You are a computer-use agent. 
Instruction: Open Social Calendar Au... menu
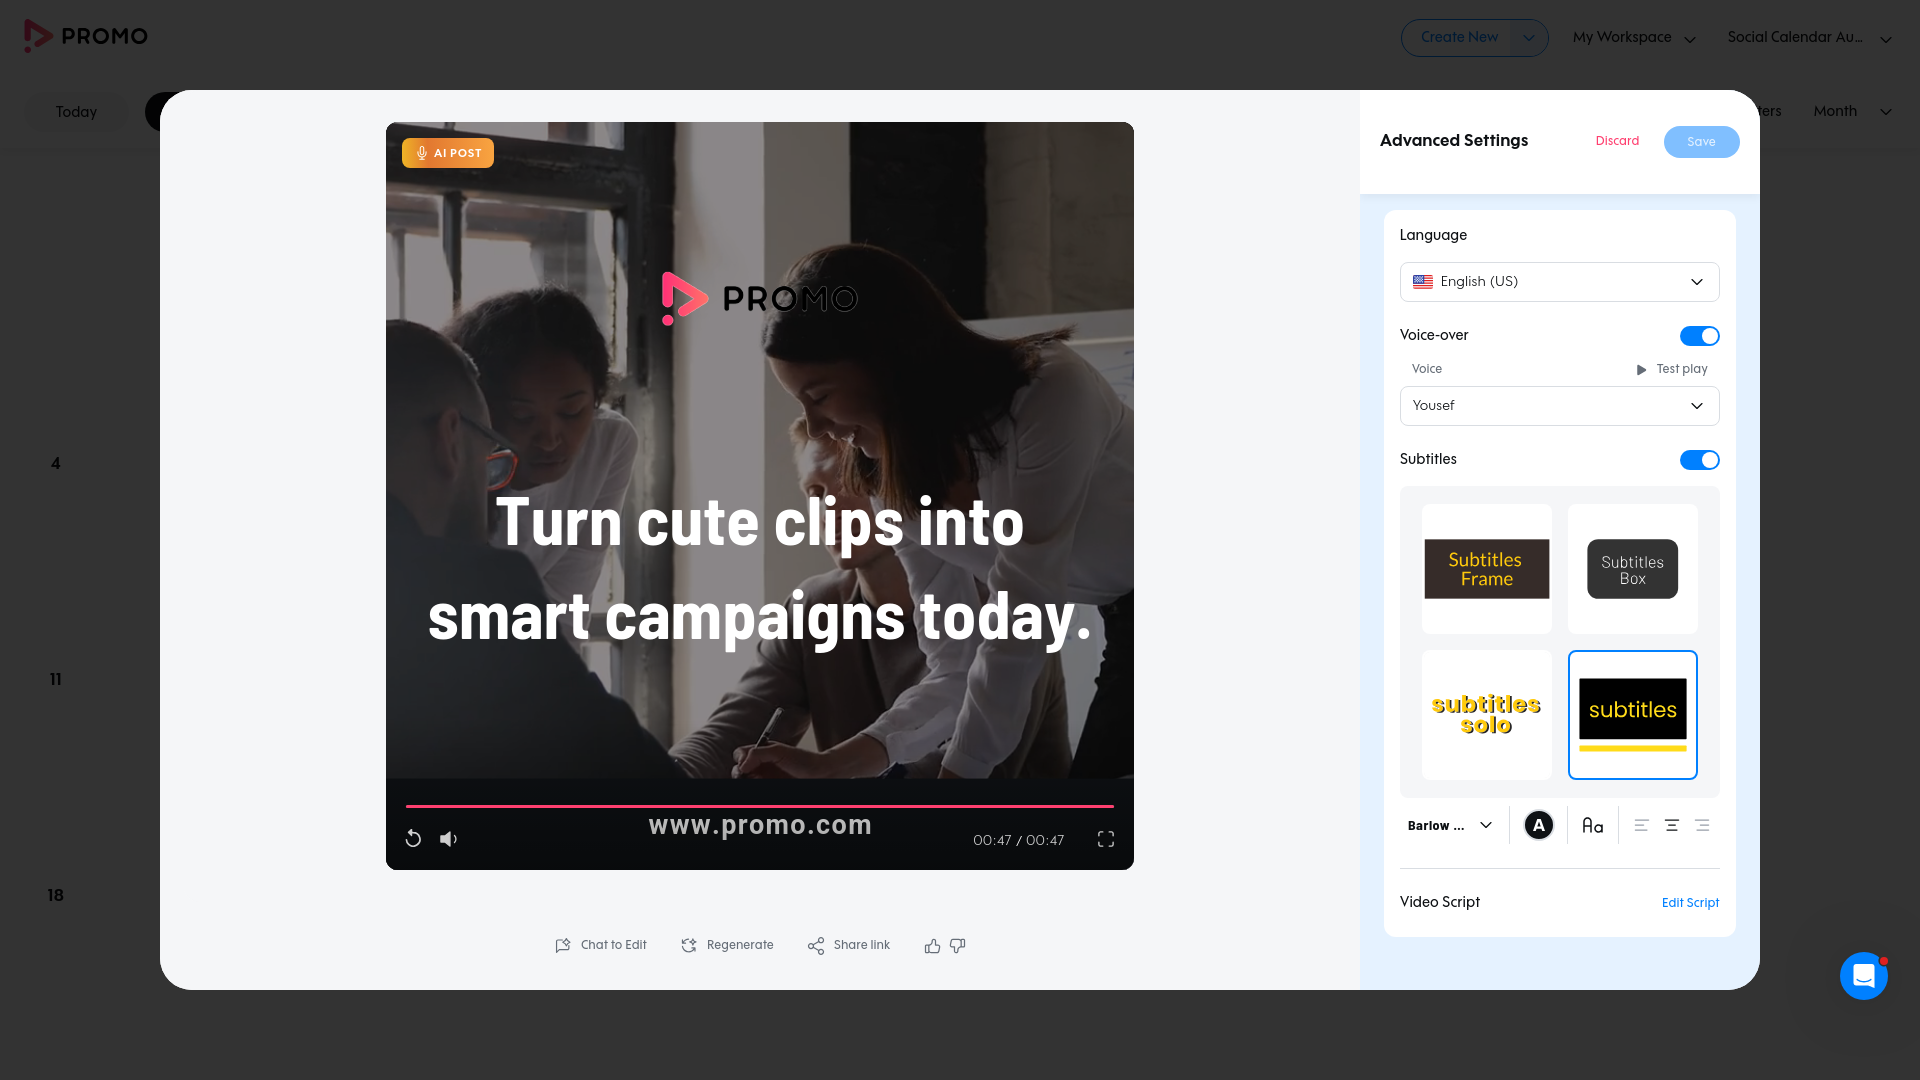[1809, 38]
